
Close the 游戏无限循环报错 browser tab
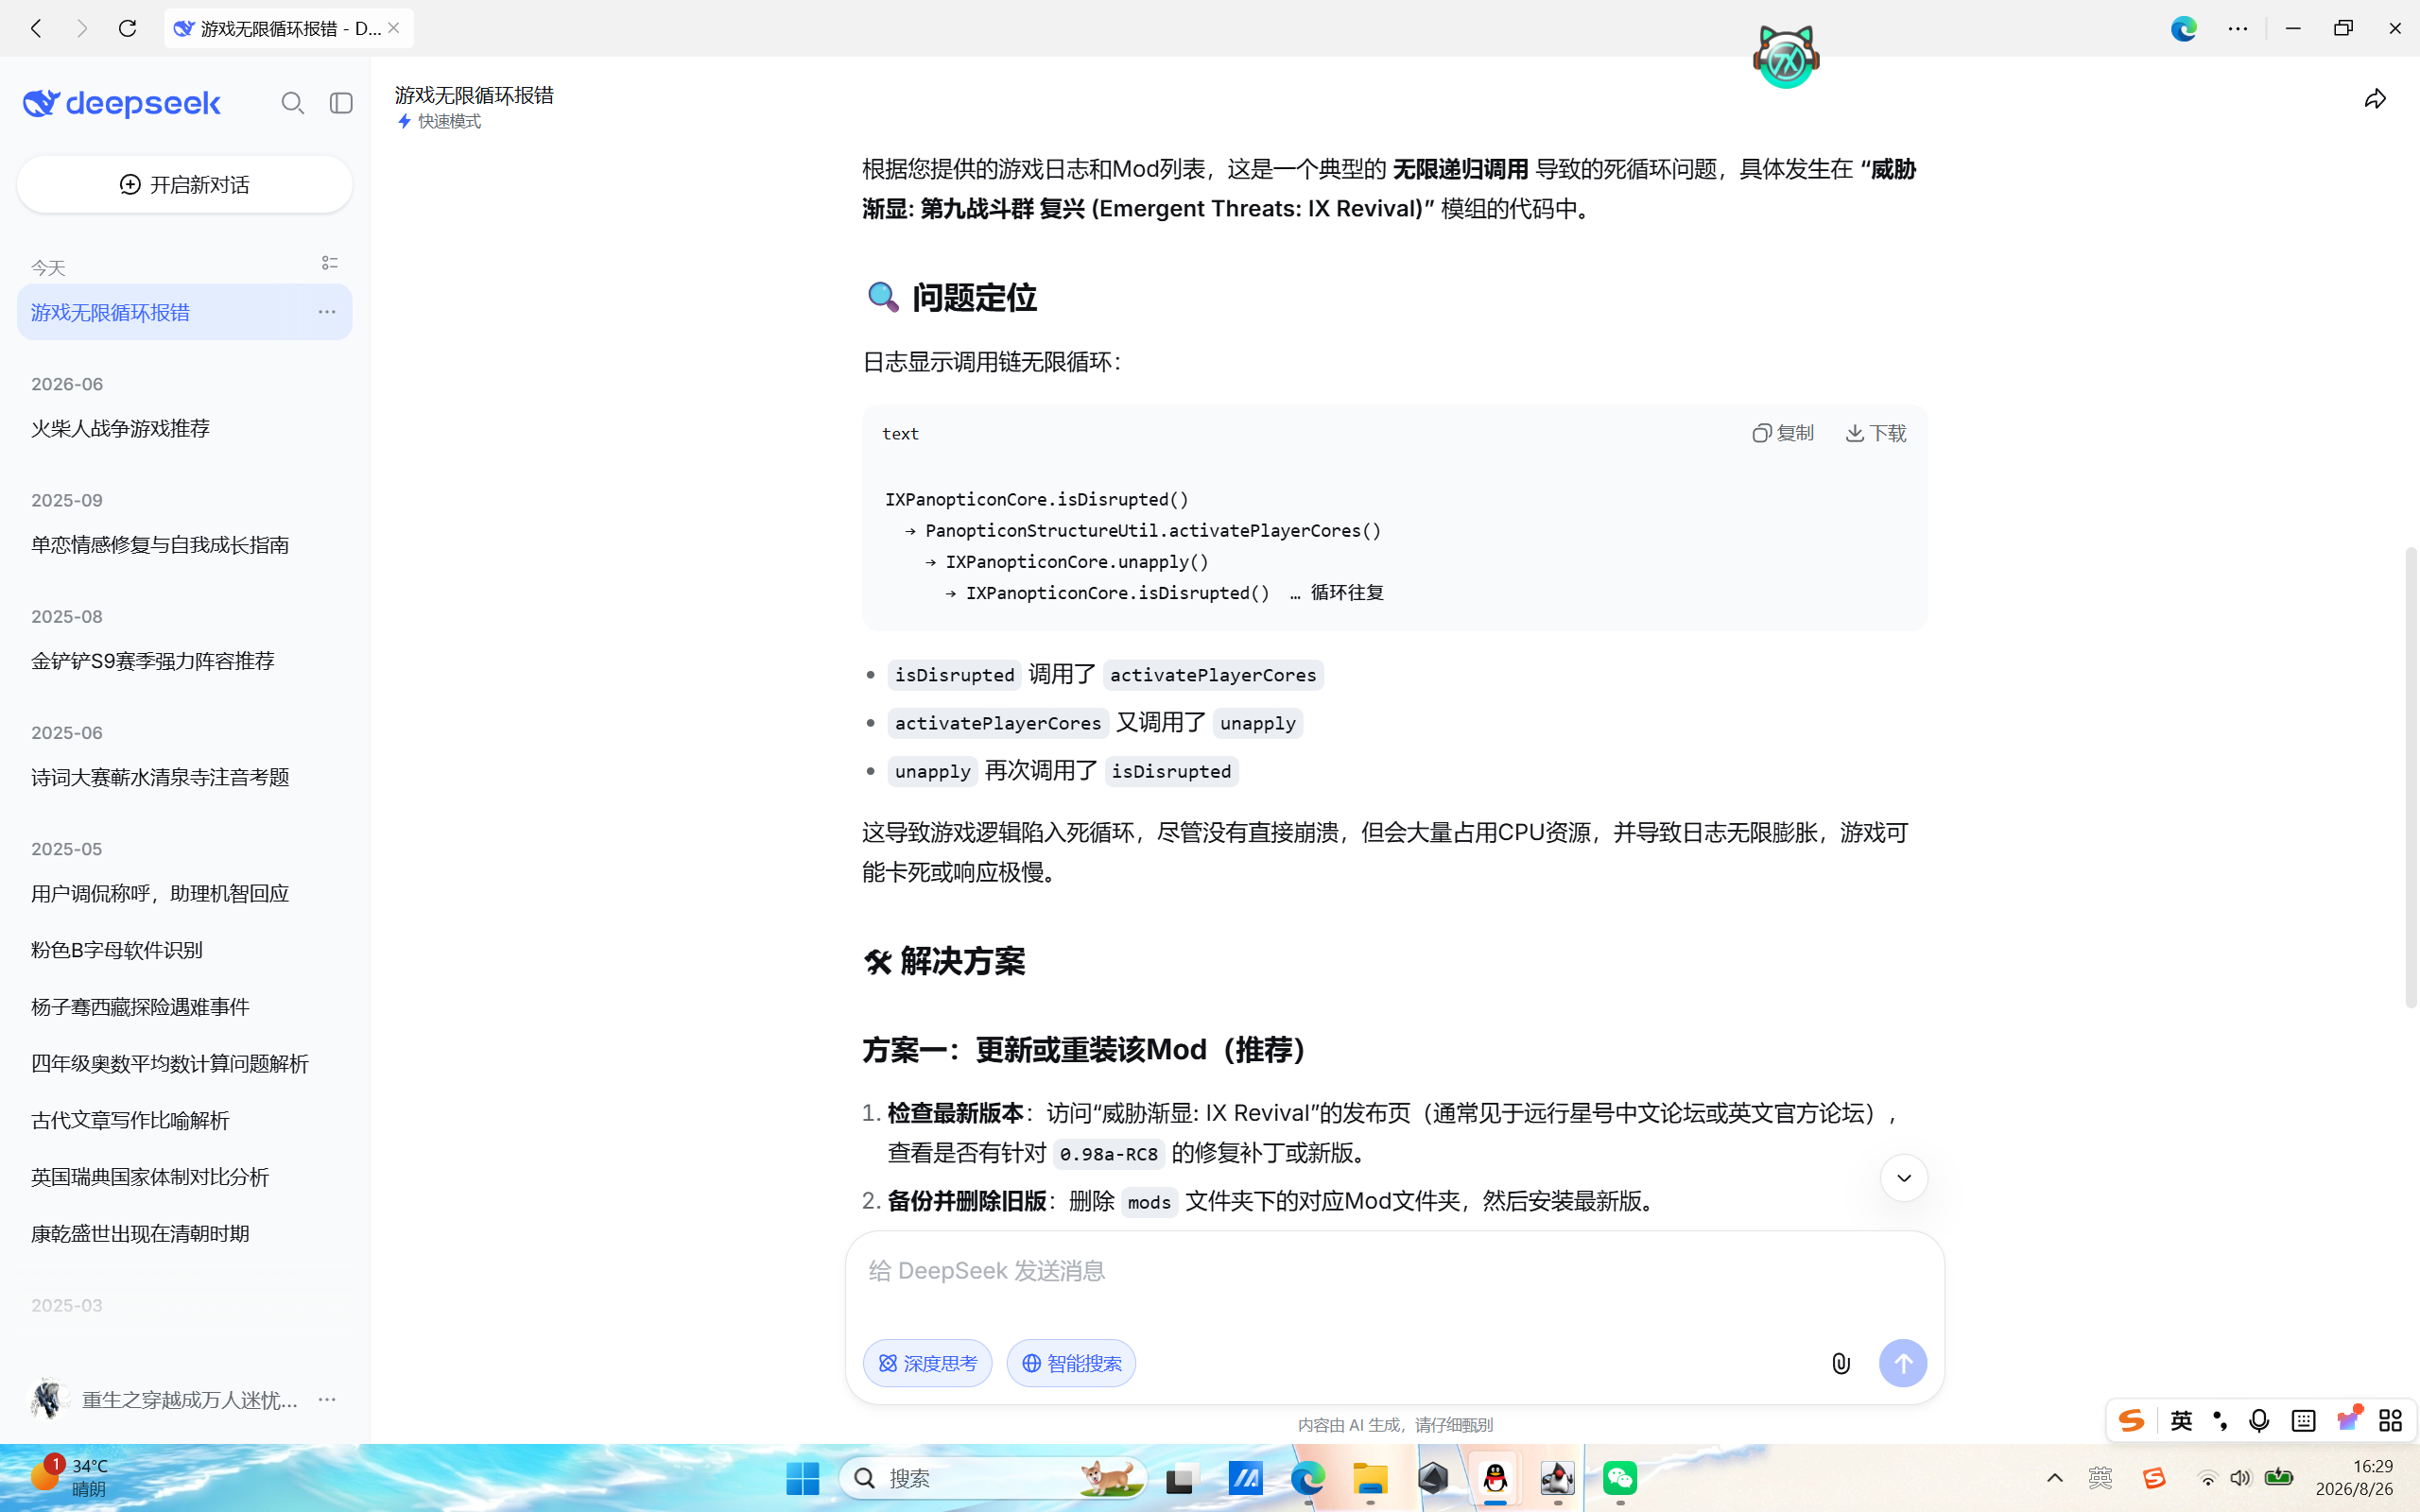point(394,28)
